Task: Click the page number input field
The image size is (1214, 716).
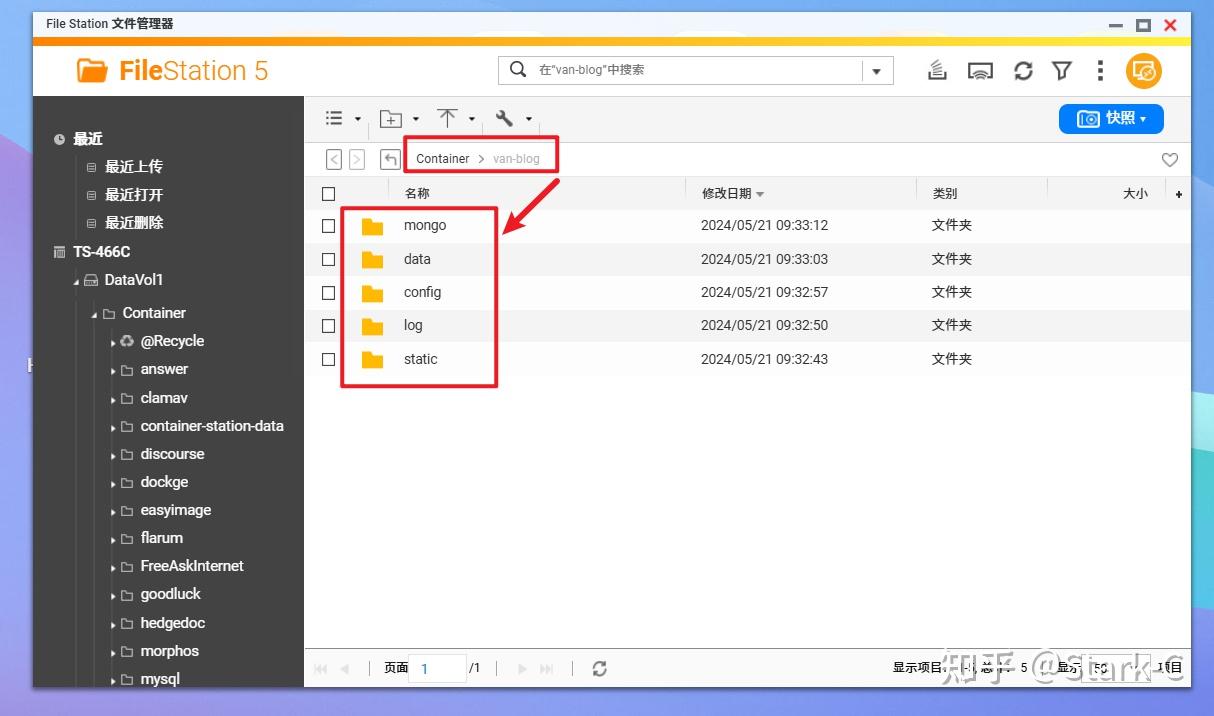Action: [x=438, y=668]
